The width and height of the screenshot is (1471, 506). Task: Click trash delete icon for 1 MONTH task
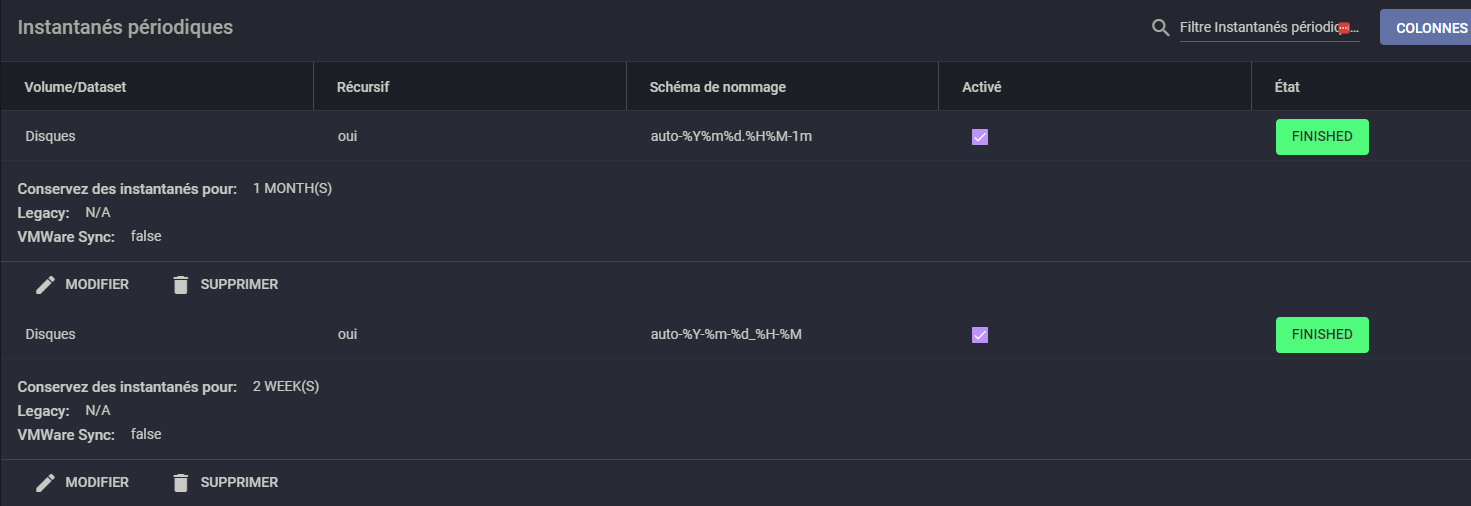click(x=181, y=285)
